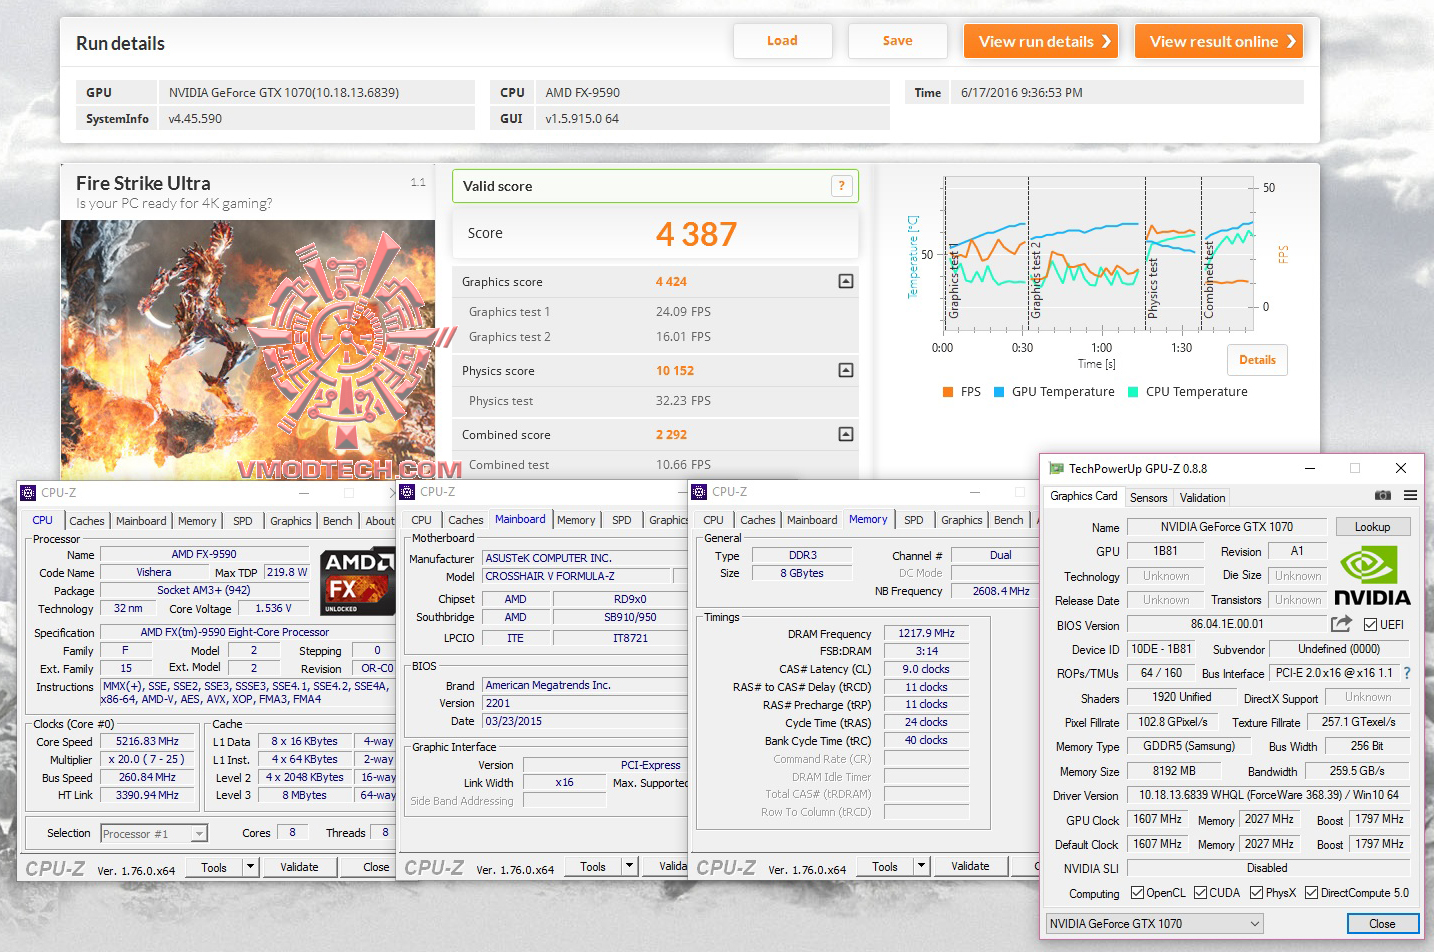Open About tab in CPU-Z CPU window
Screen dimensions: 1434x952
(x=379, y=521)
